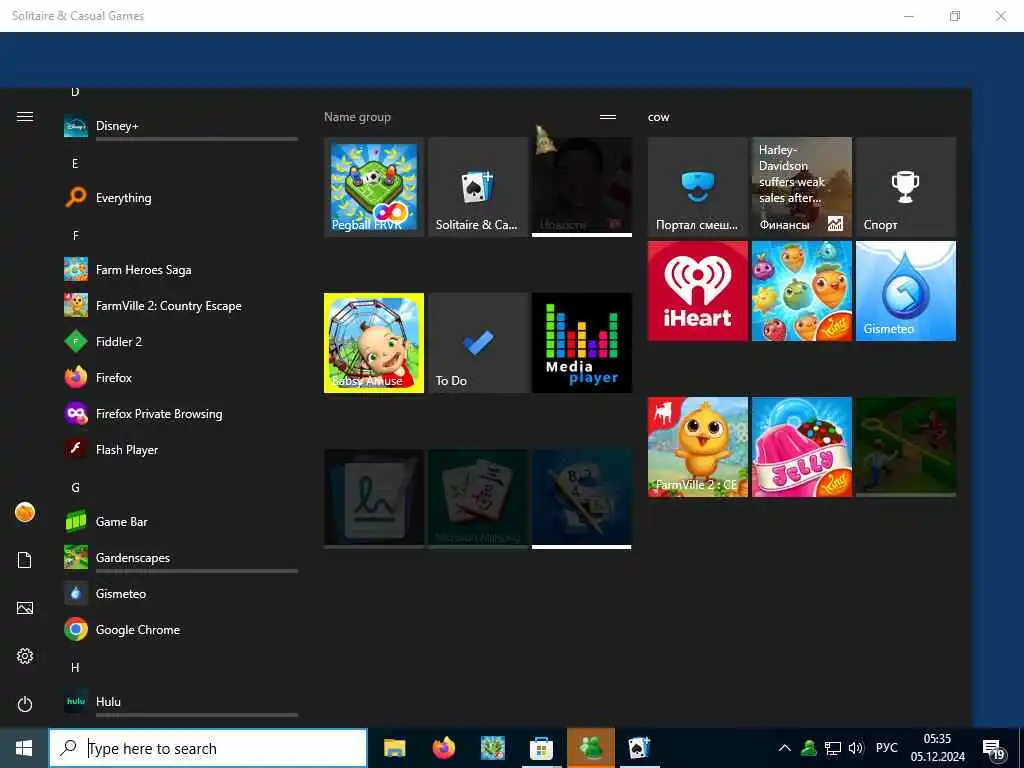Viewport: 1024px width, 768px height.
Task: Launch Firefox from the app list
Action: 181,377
